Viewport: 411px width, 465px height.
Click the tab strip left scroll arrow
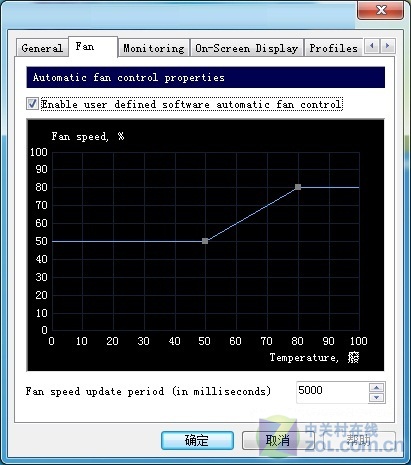372,46
